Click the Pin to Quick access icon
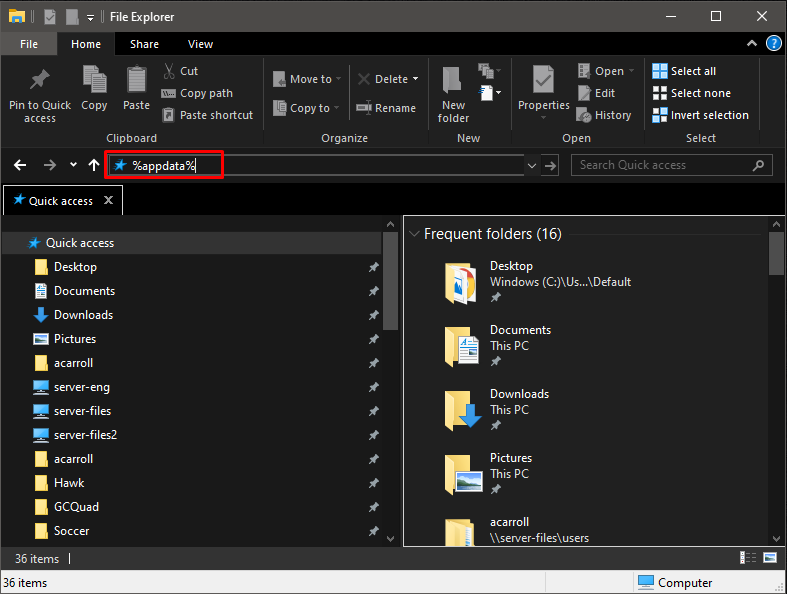787x594 pixels. [40, 80]
